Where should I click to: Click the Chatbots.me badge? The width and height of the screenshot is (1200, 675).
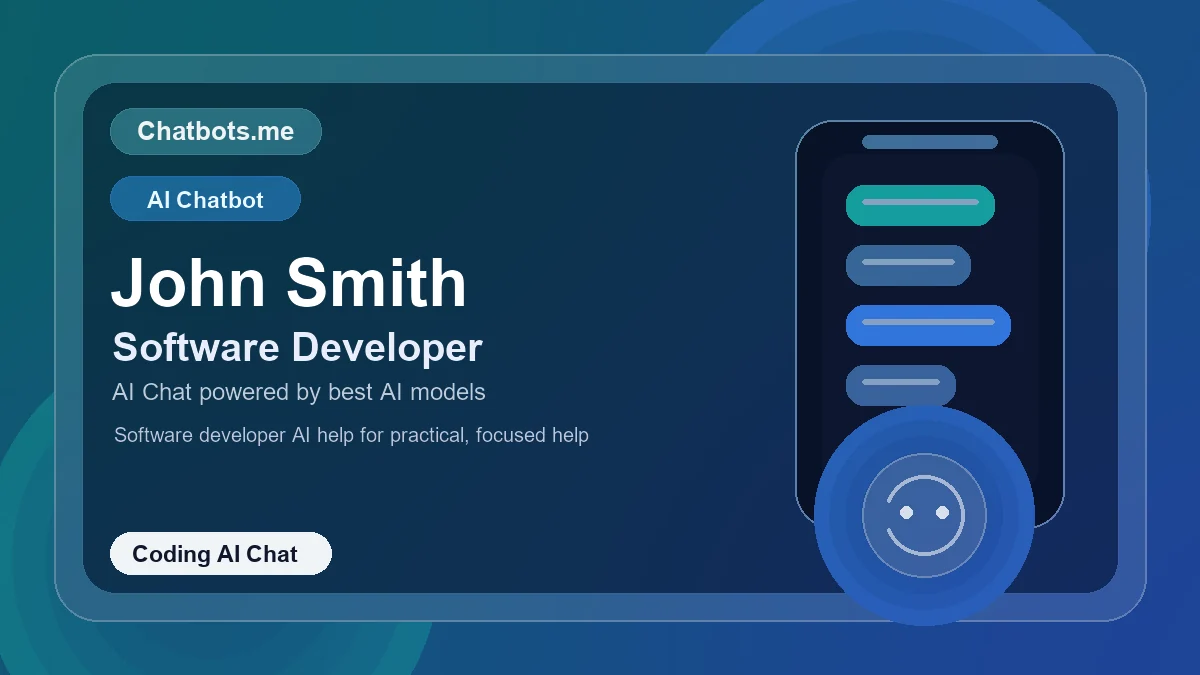tap(215, 131)
